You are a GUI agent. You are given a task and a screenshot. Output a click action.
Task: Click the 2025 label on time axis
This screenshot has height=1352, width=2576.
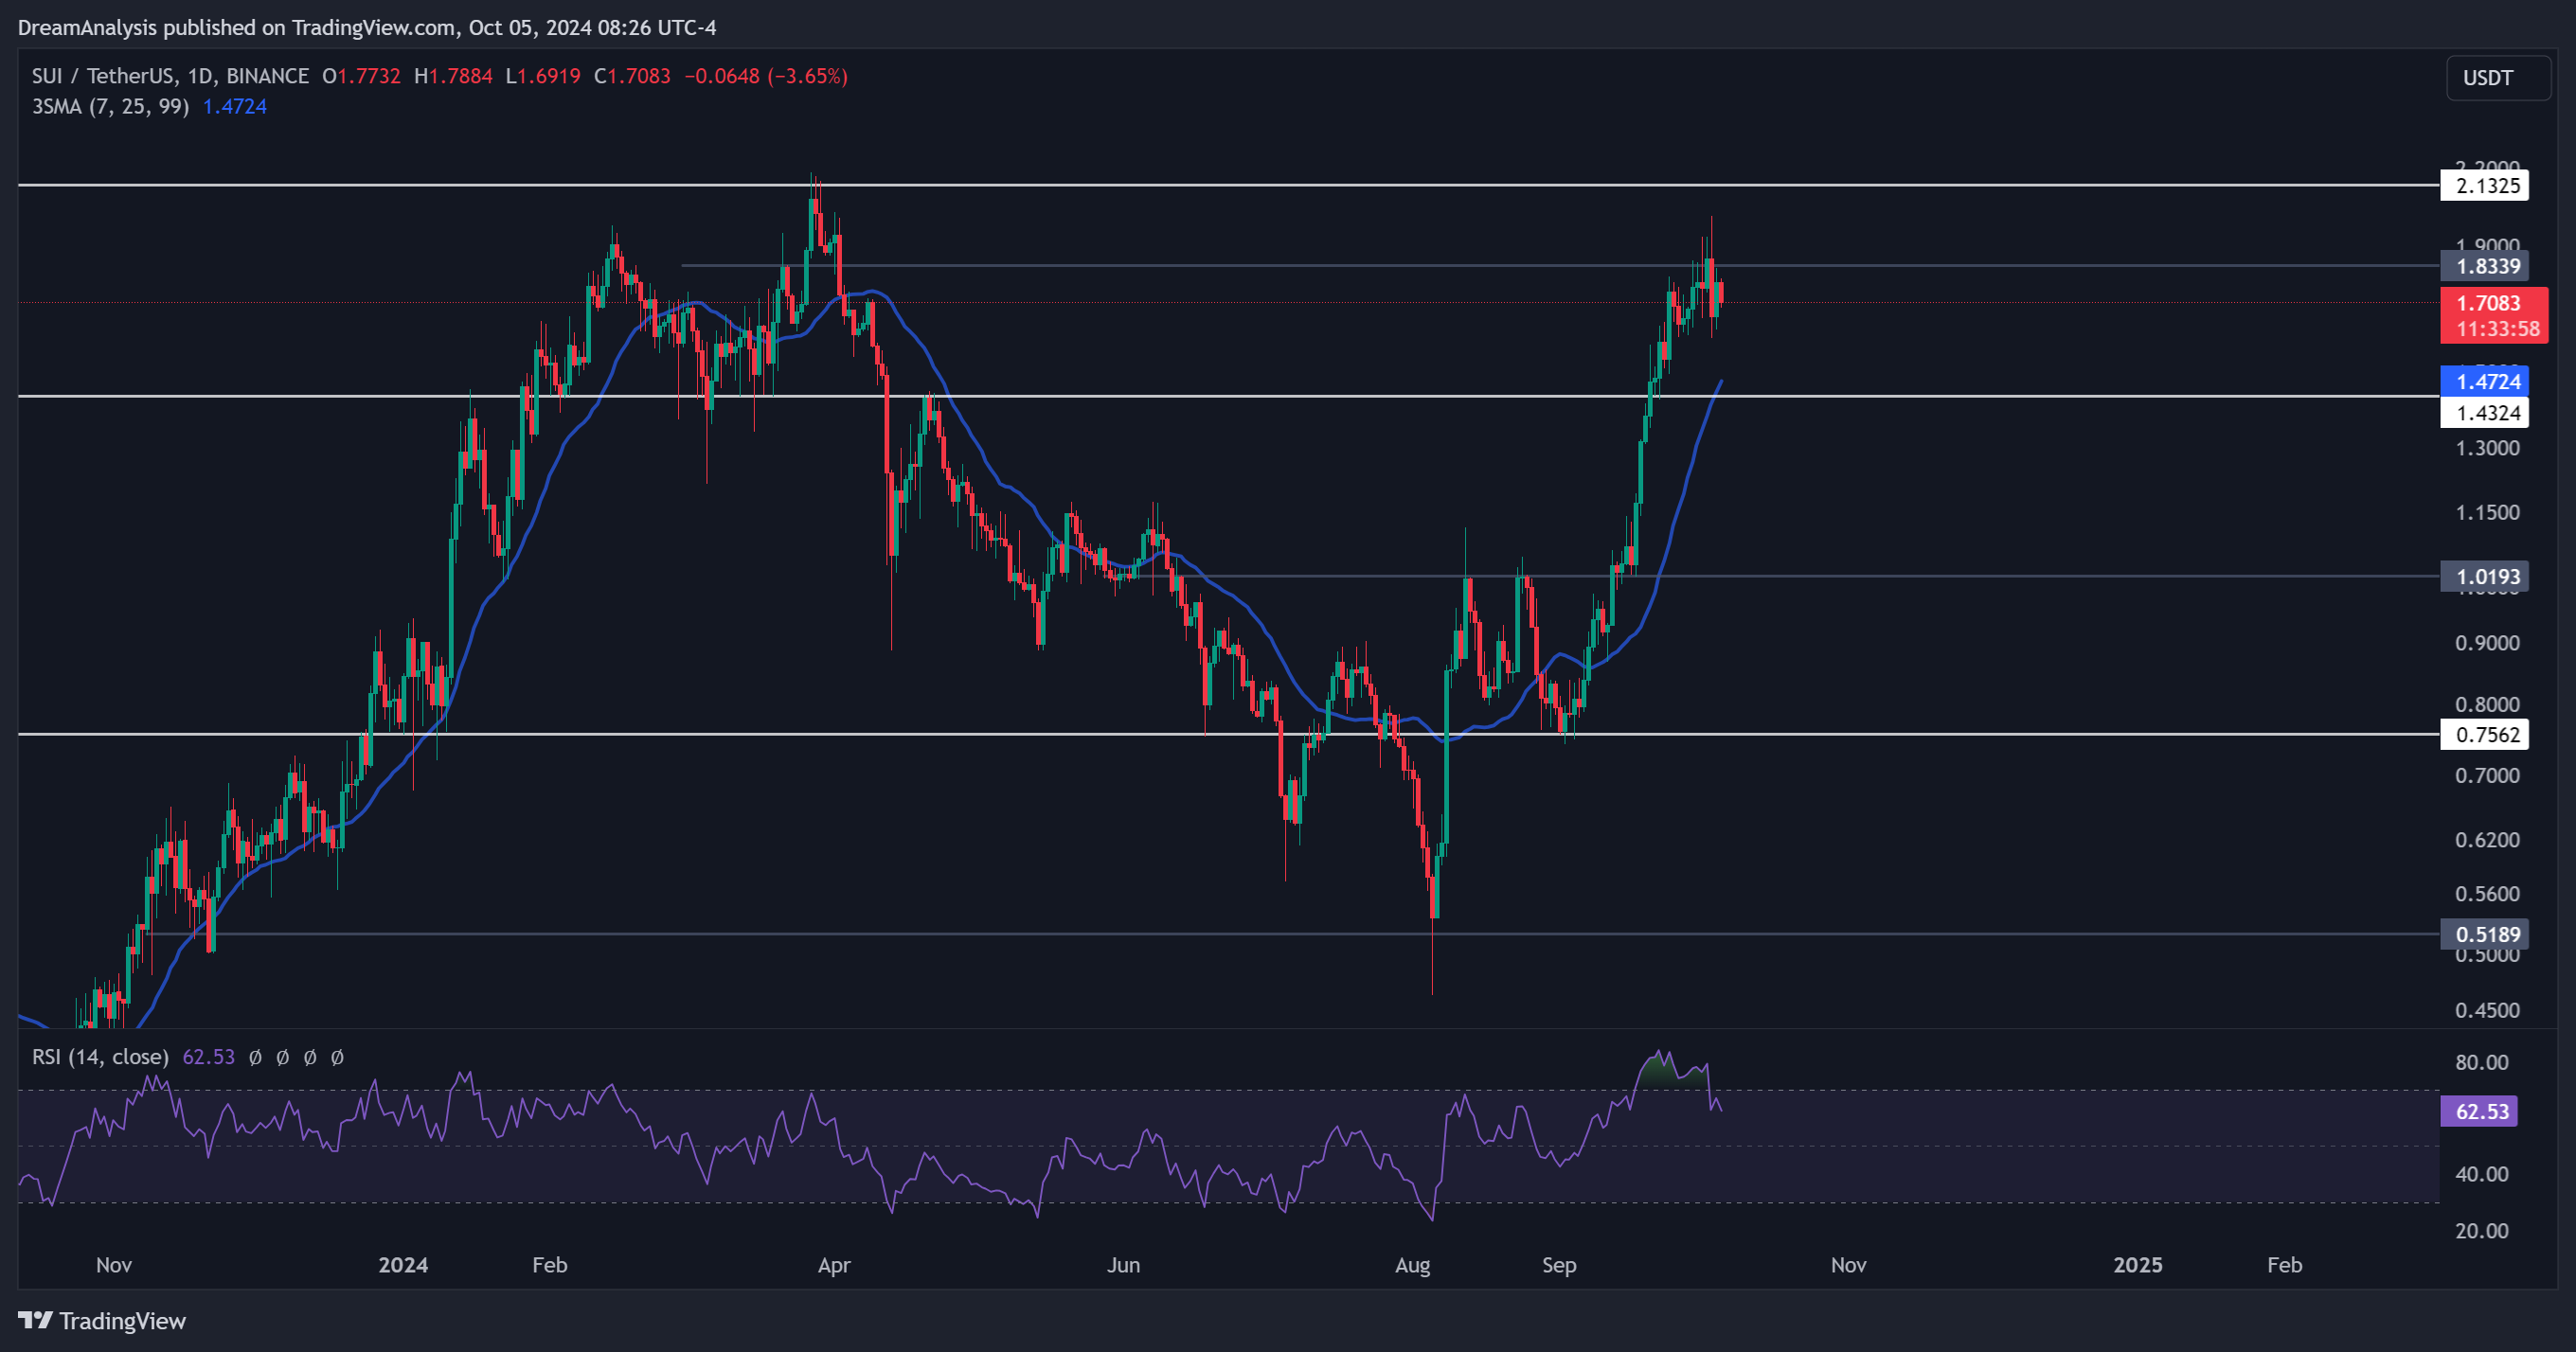click(x=2138, y=1265)
